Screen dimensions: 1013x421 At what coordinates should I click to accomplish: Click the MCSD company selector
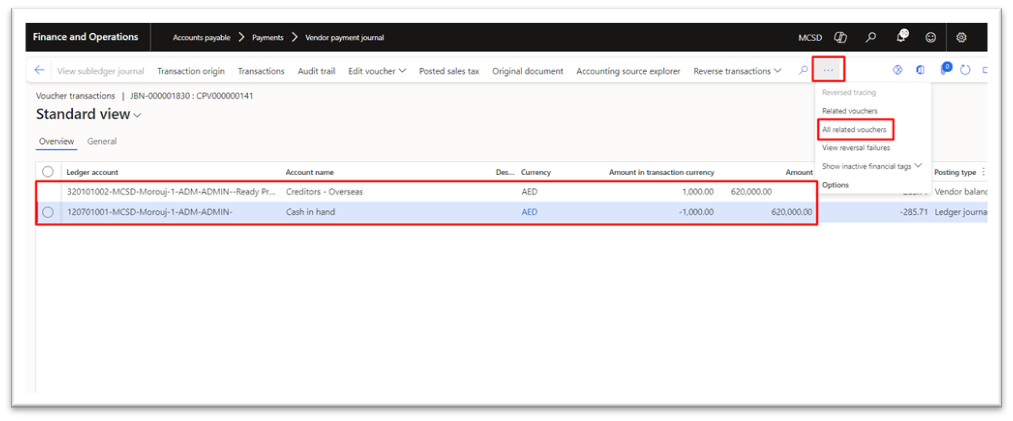click(810, 37)
